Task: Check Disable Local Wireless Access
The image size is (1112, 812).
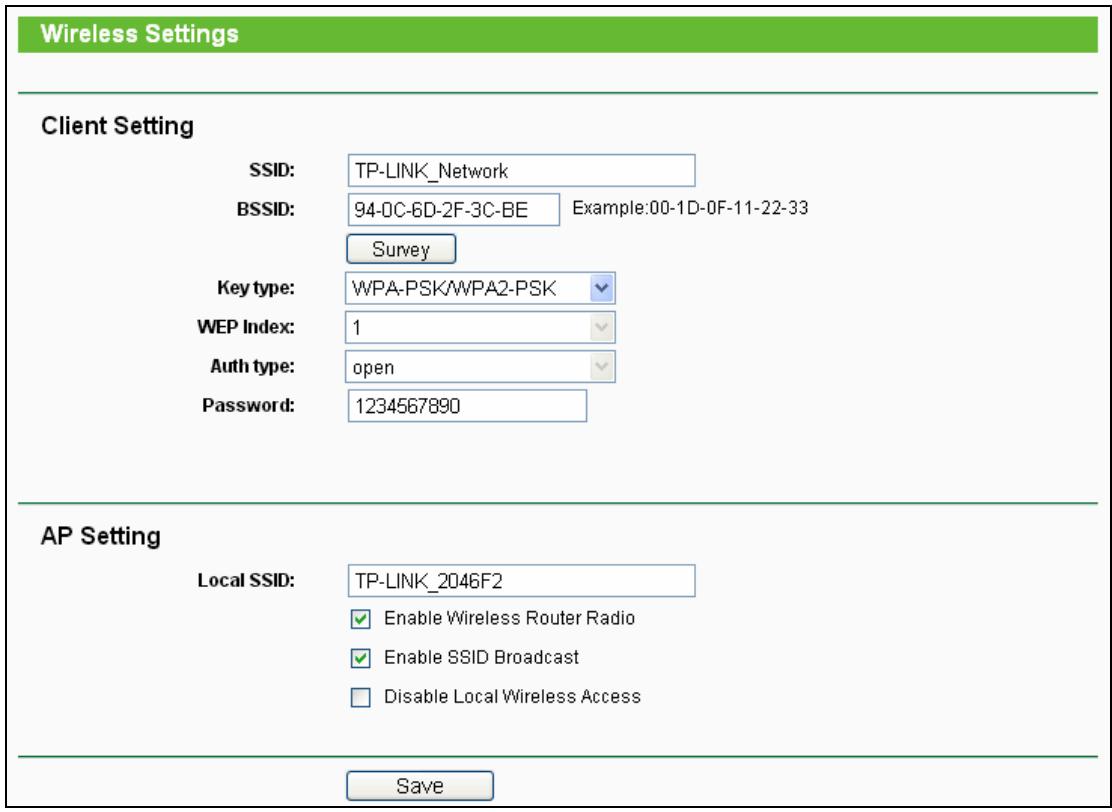Action: point(360,698)
